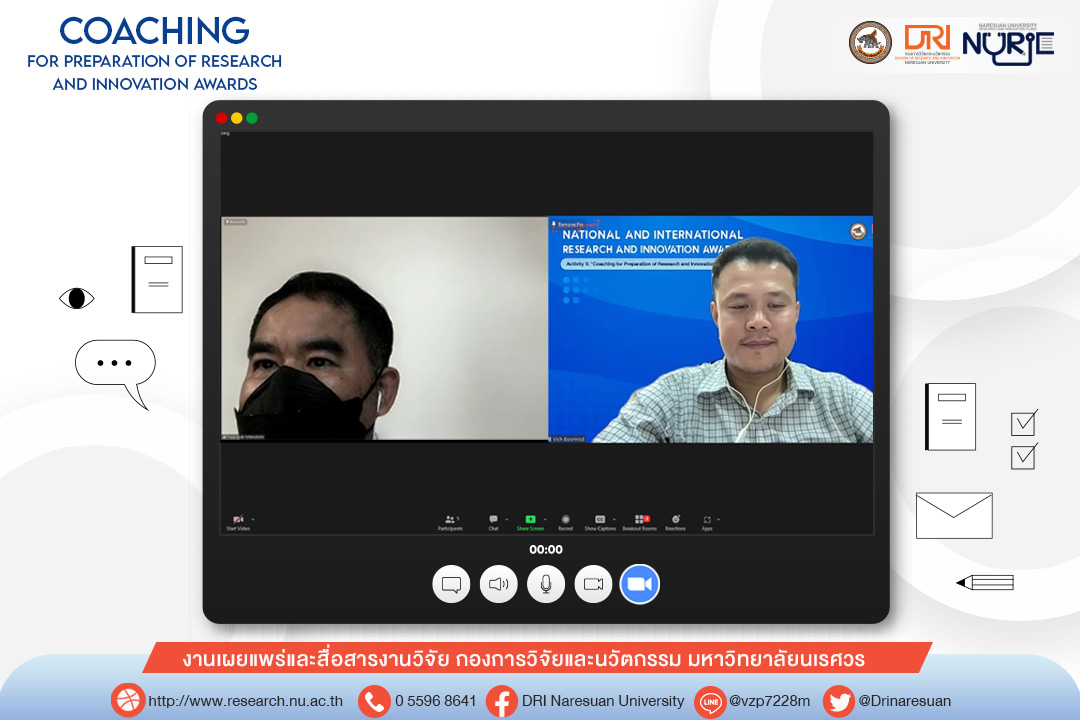Toggle the round white camera button

click(593, 584)
